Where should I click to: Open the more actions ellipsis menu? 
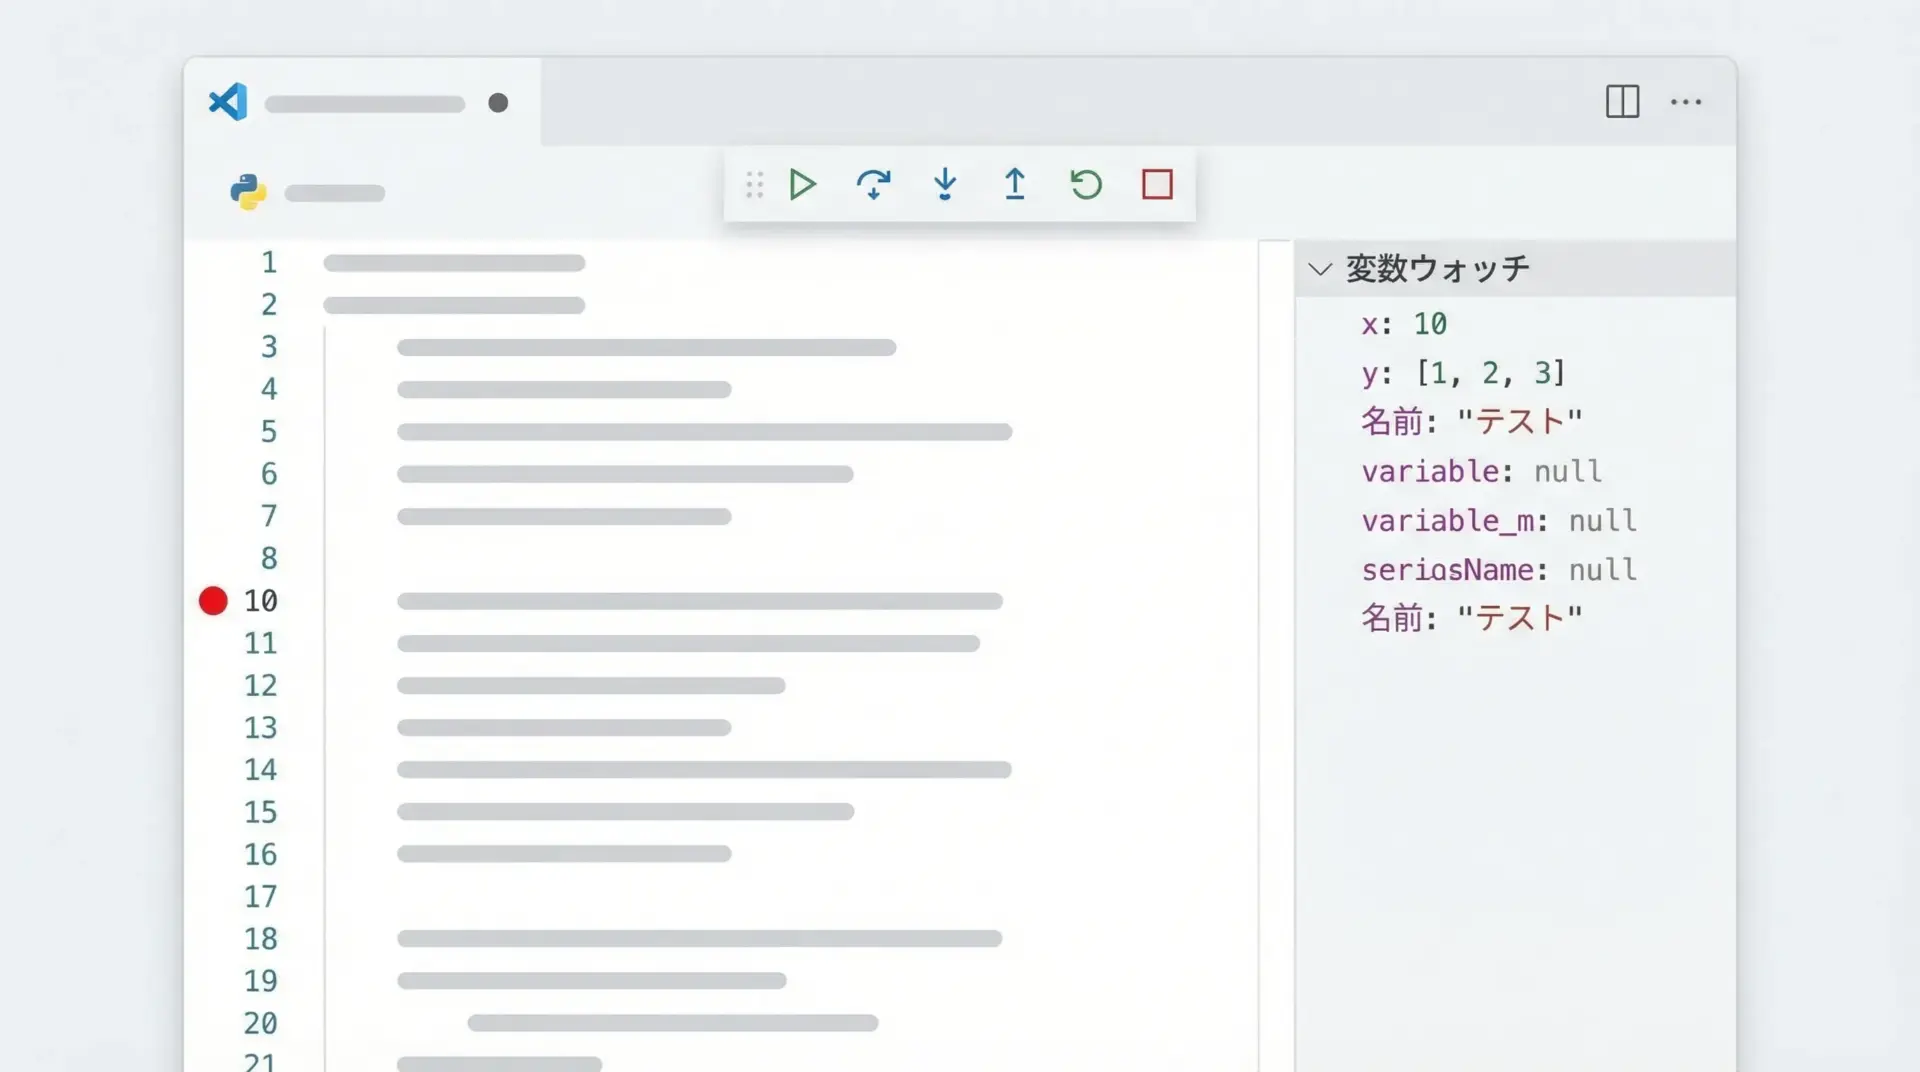coord(1686,102)
